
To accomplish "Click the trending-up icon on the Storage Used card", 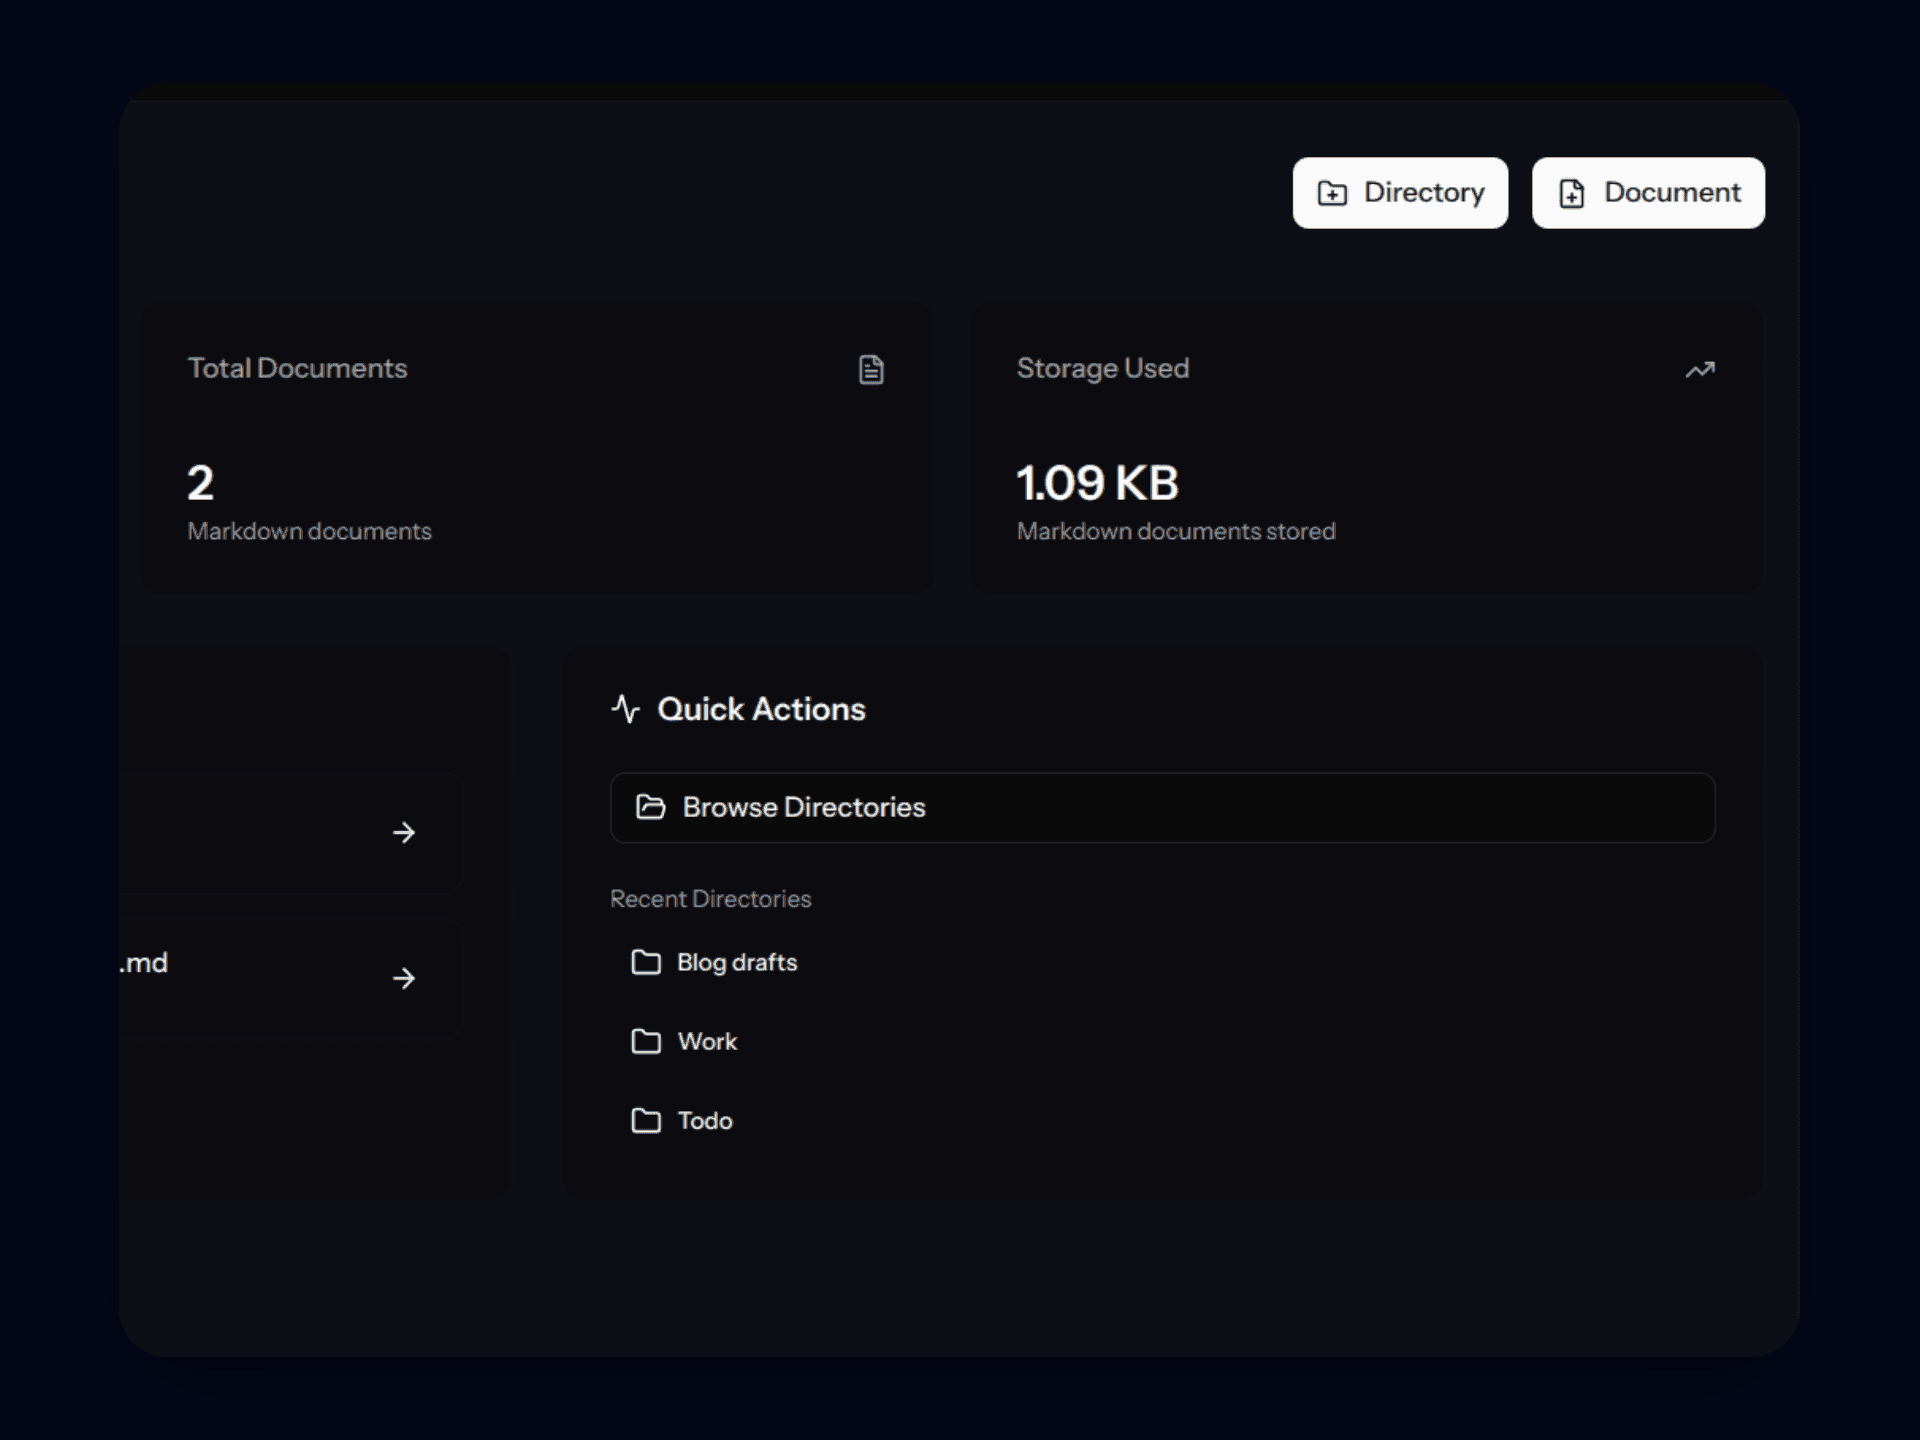I will point(1700,369).
